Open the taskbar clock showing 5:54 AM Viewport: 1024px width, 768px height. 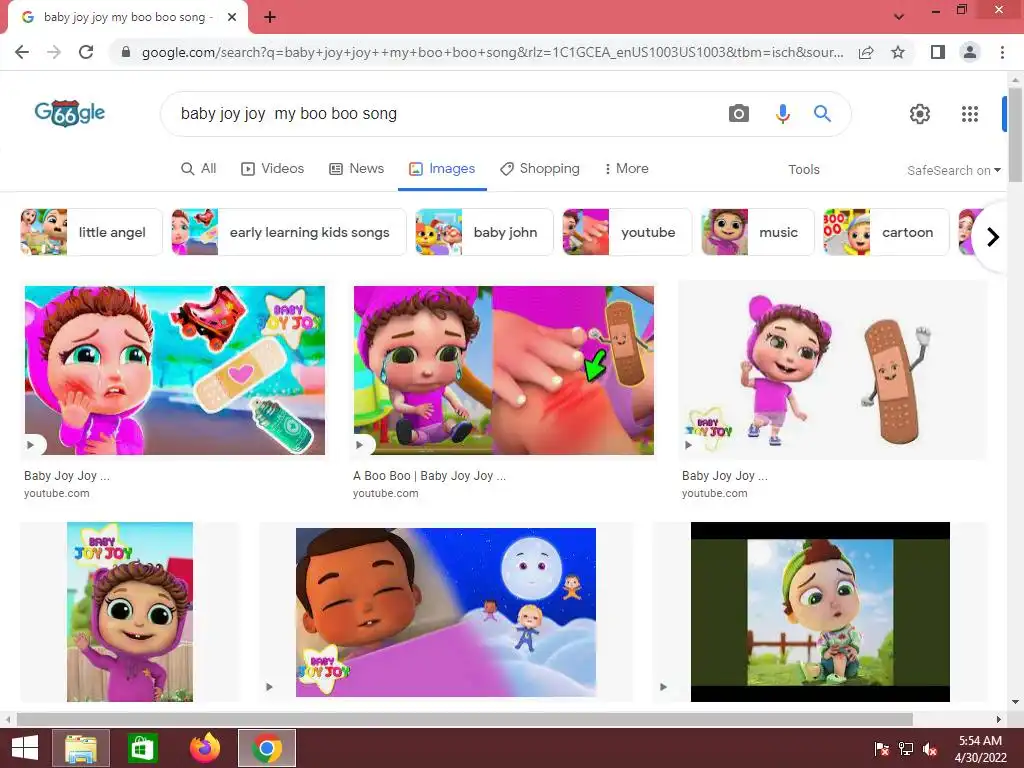coord(980,749)
